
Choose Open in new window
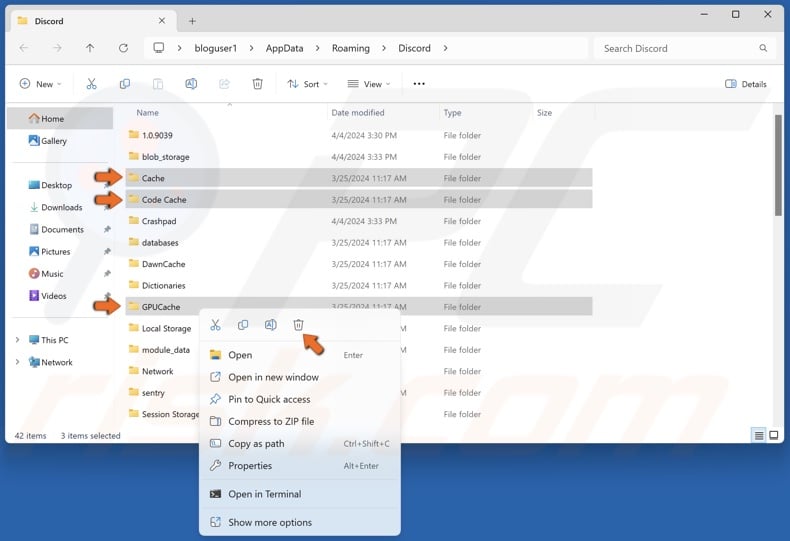tap(300, 377)
